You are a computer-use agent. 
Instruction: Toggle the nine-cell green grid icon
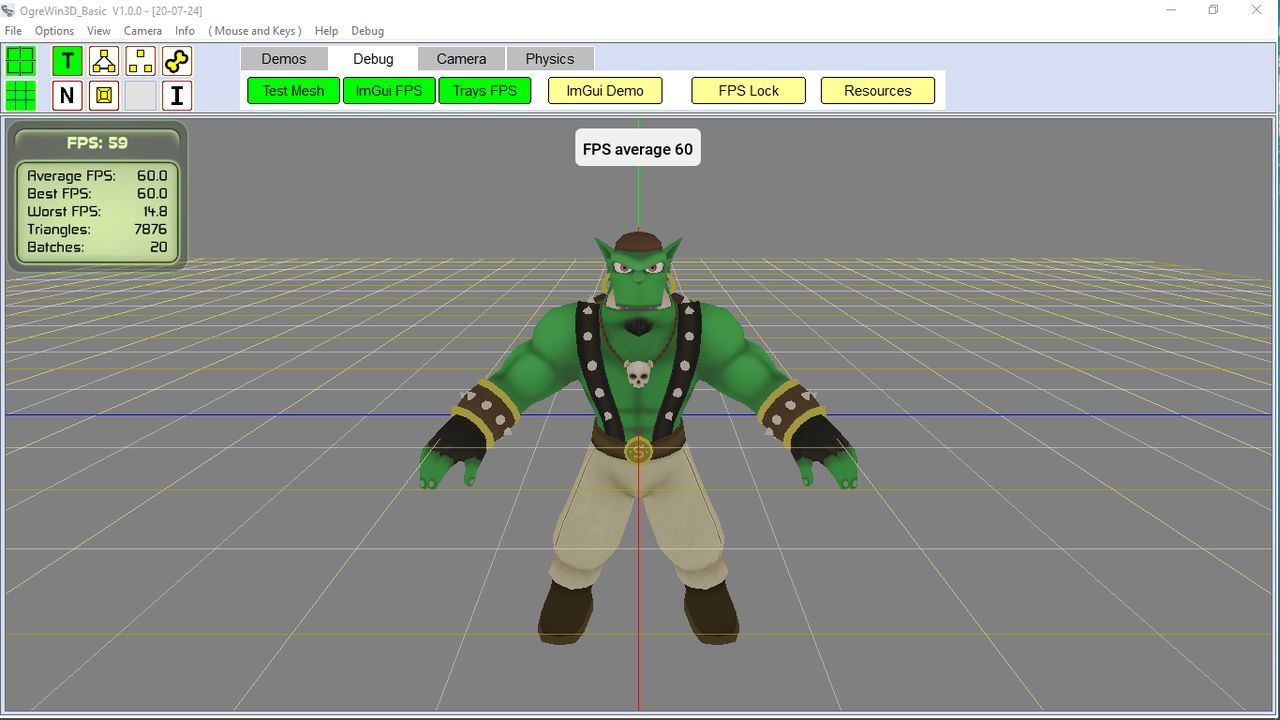pyautogui.click(x=21, y=96)
